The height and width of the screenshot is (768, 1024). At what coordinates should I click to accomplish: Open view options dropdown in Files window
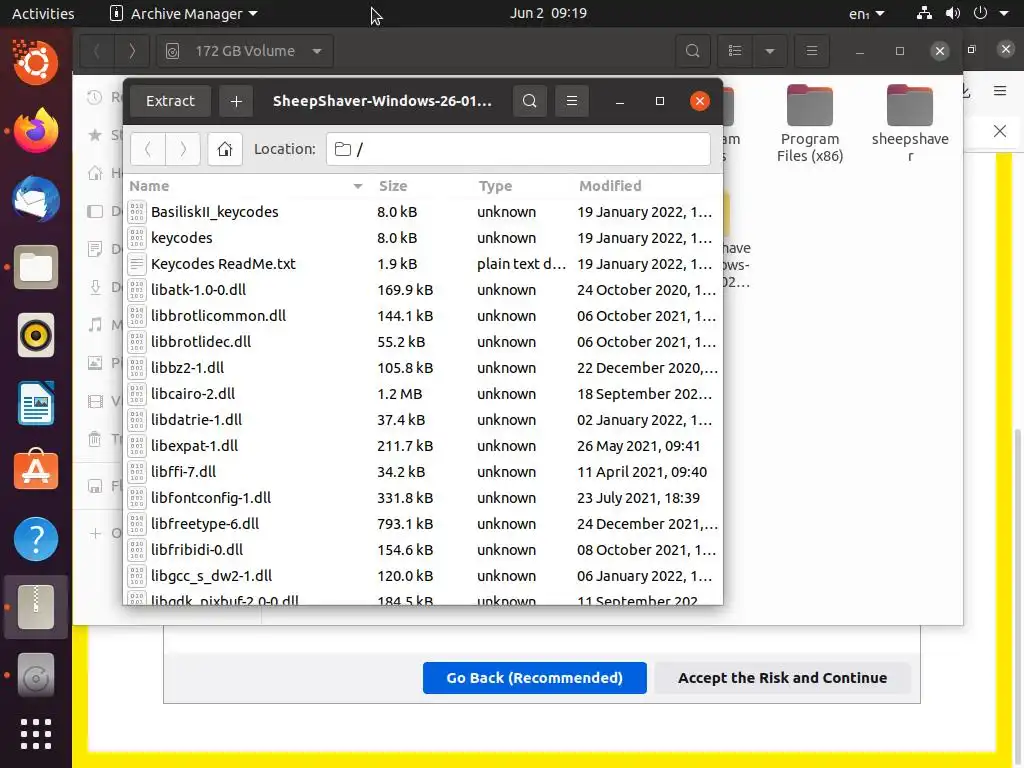pyautogui.click(x=770, y=51)
